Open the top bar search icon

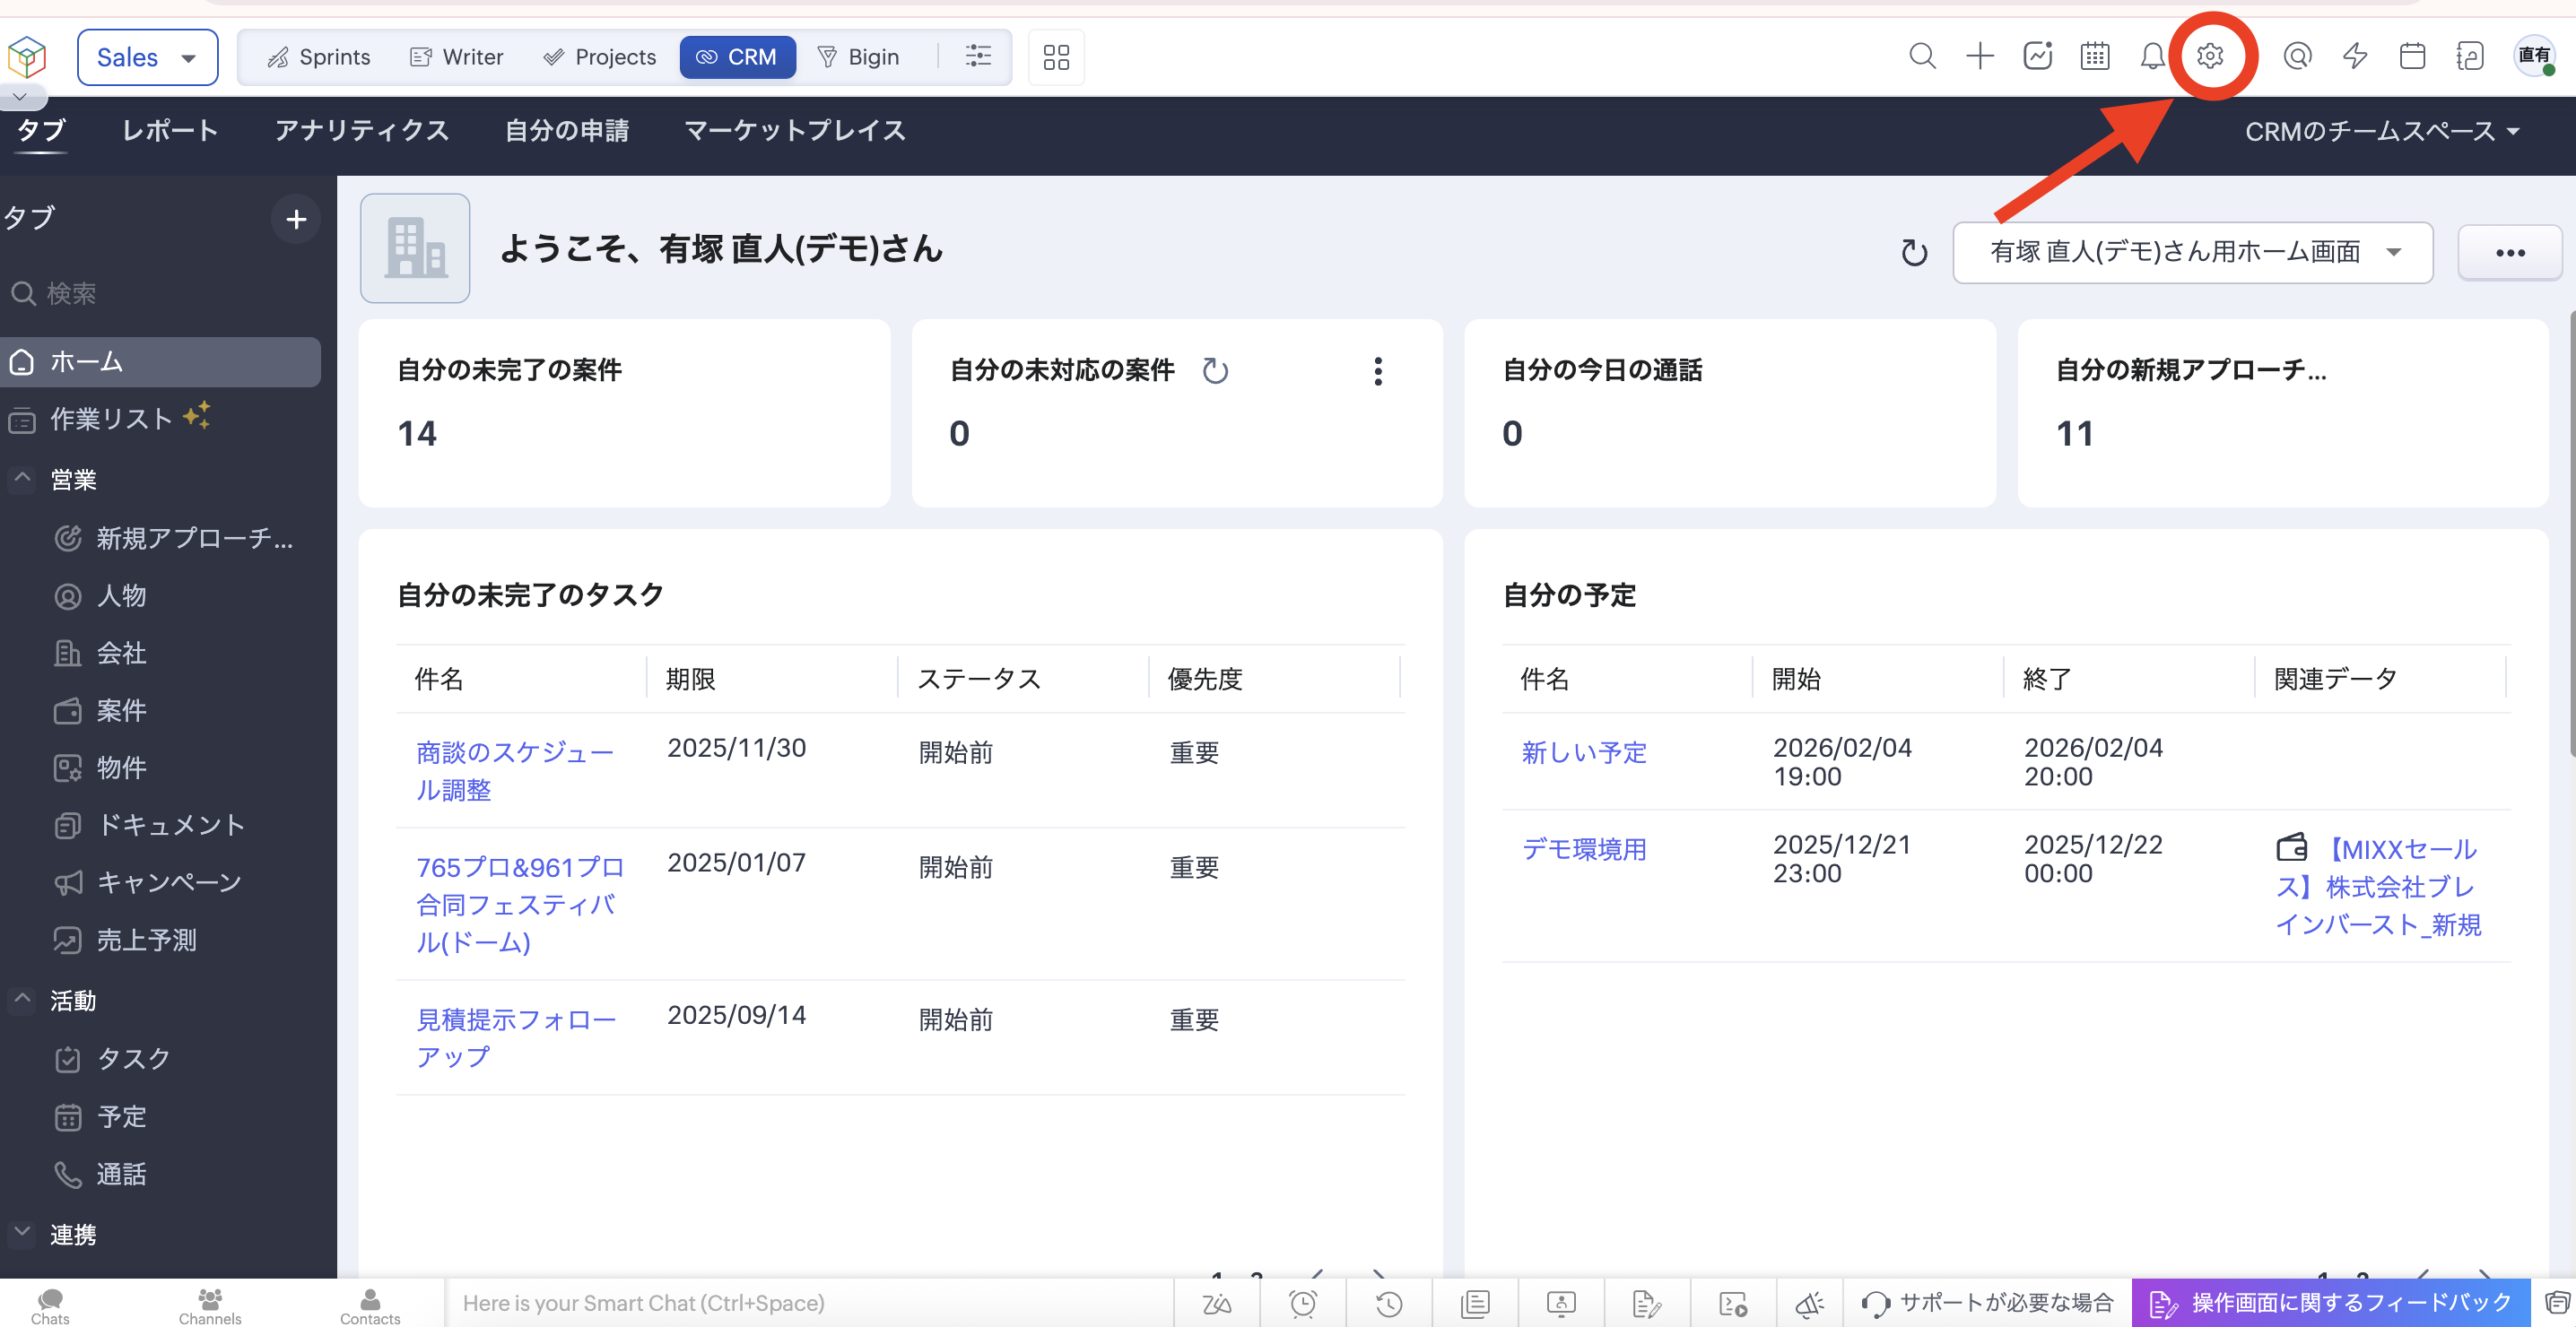(x=1921, y=56)
